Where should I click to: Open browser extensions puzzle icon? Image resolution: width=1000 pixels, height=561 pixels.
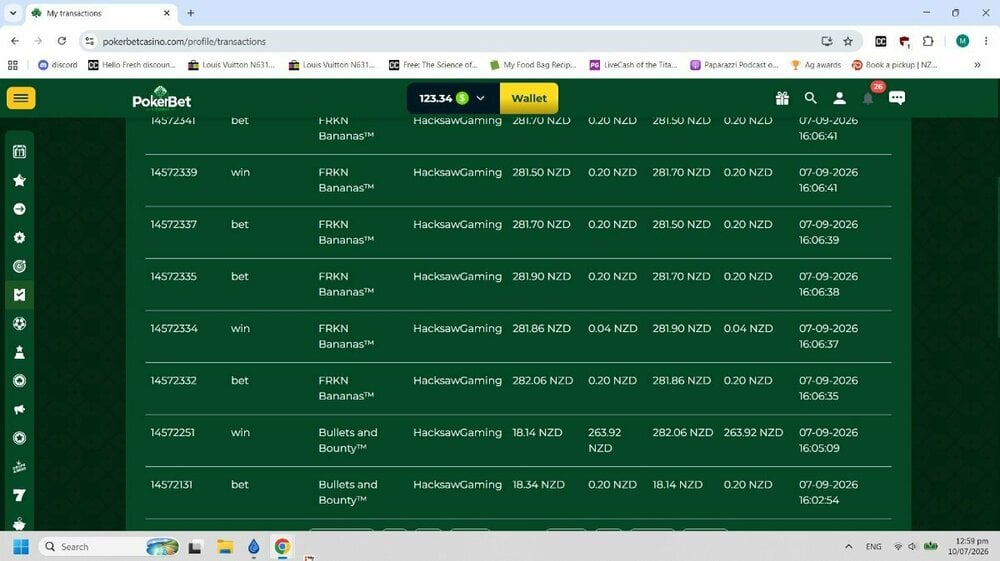[x=928, y=41]
